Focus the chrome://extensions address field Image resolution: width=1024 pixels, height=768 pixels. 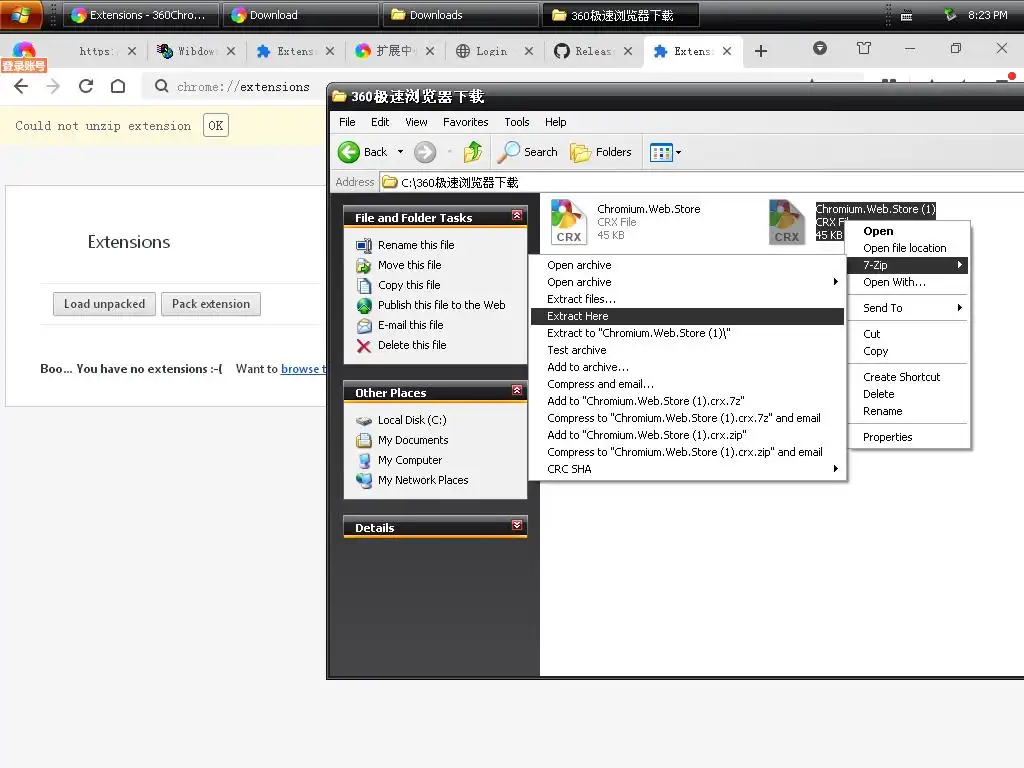(243, 87)
